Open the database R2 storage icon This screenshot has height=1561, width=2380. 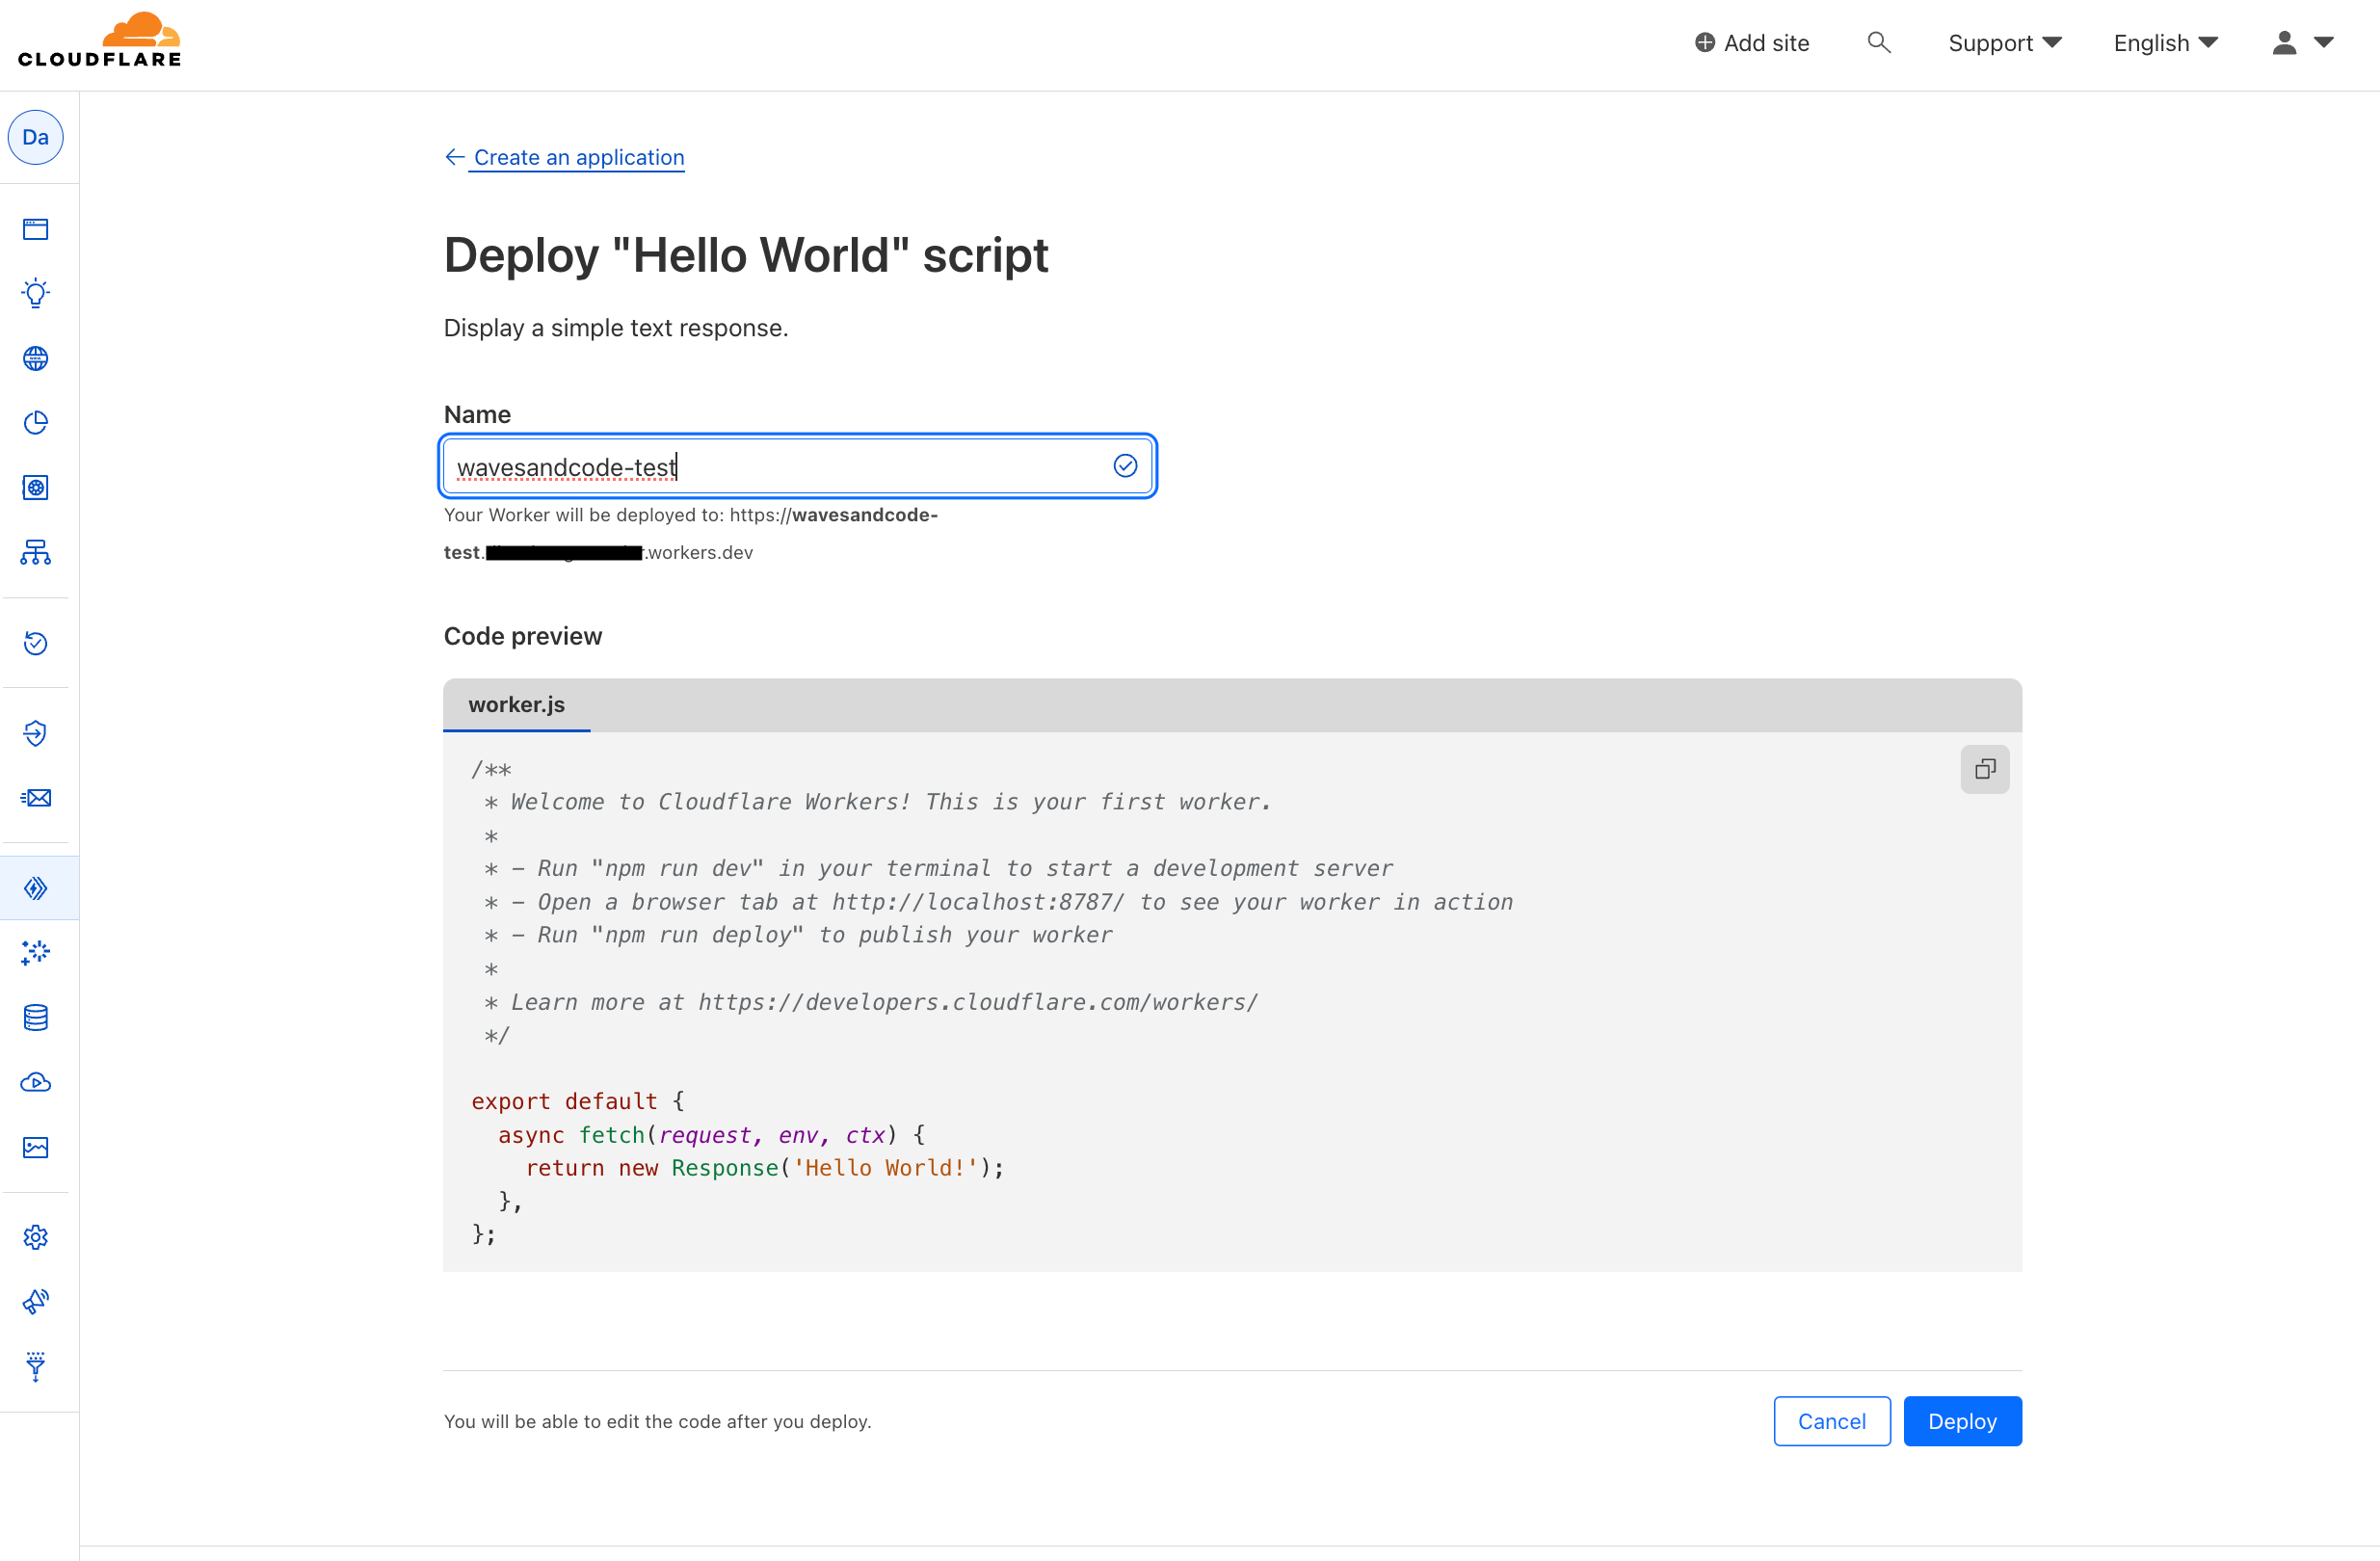[x=36, y=1018]
